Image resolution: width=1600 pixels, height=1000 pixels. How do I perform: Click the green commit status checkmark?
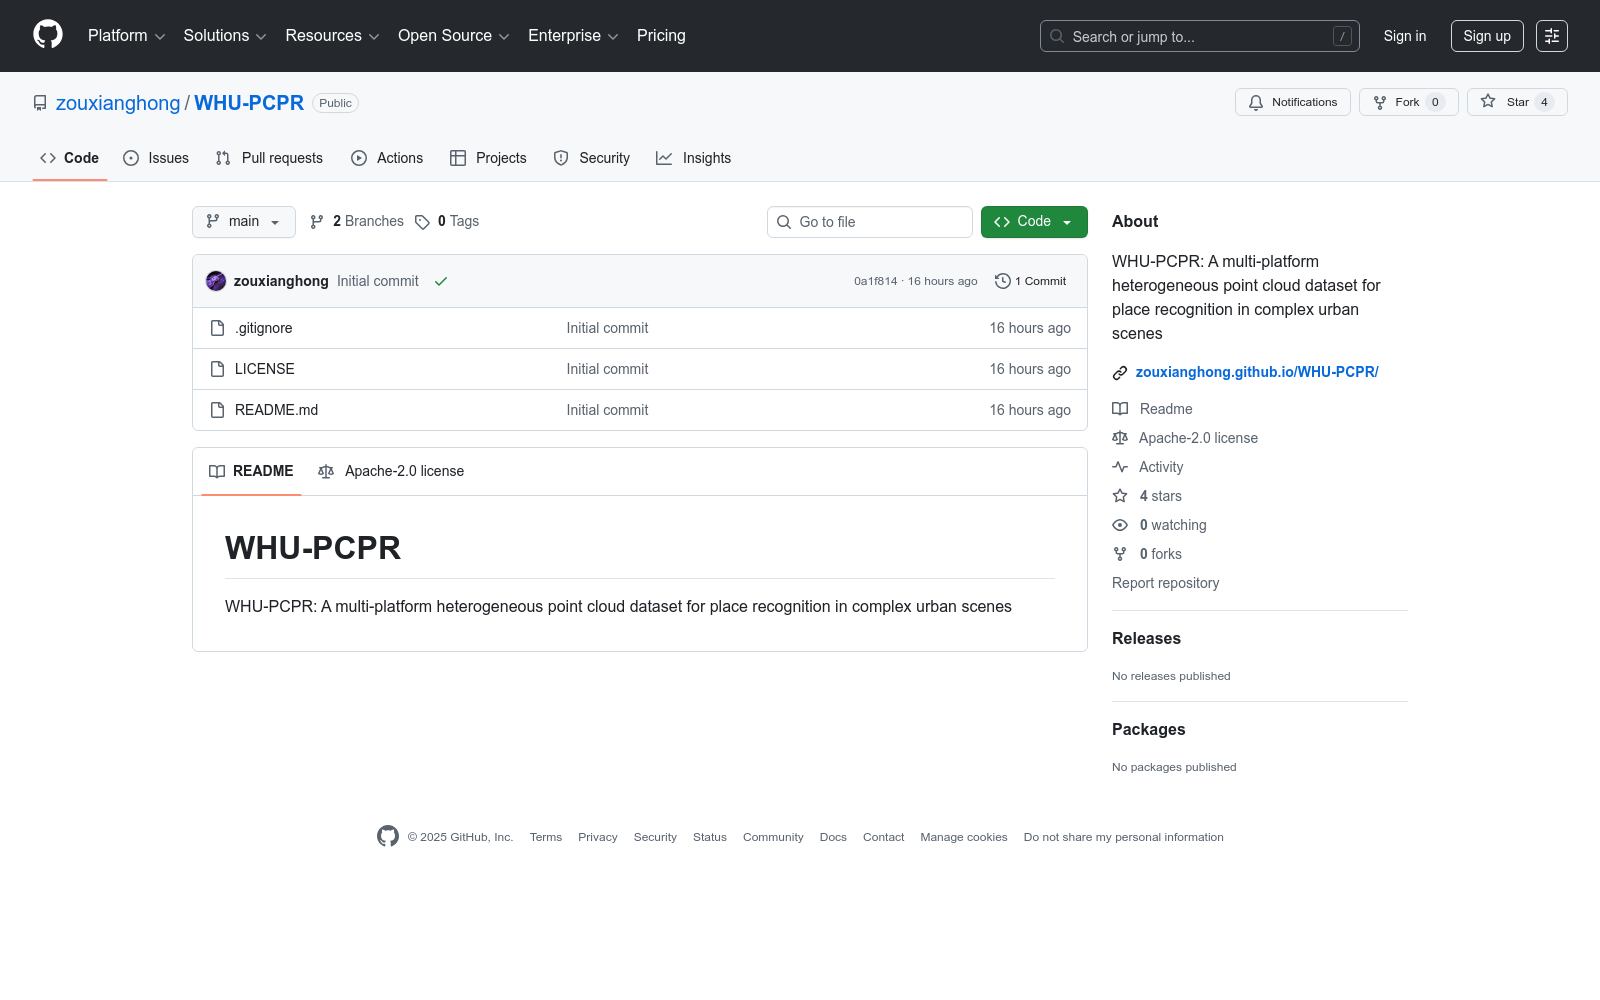pos(441,281)
